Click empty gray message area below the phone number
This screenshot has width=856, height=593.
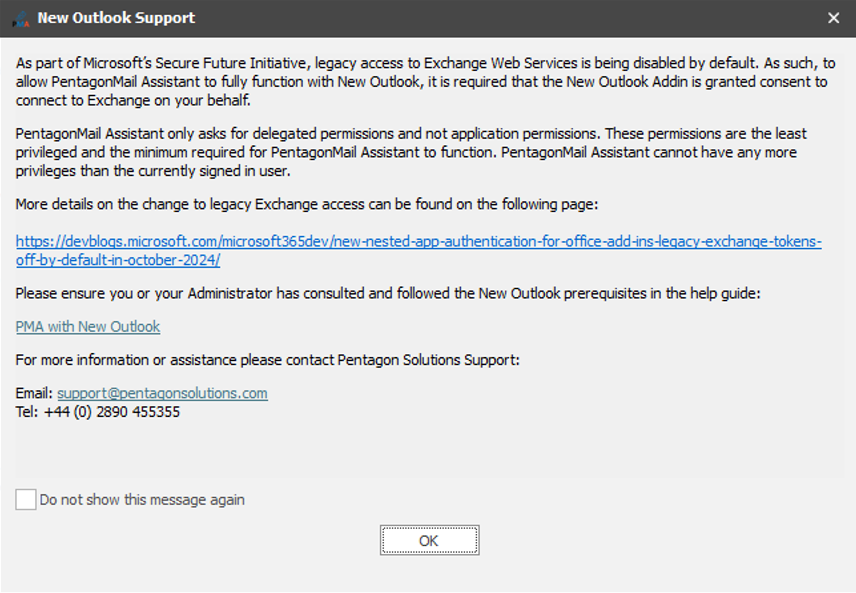pos(428,445)
